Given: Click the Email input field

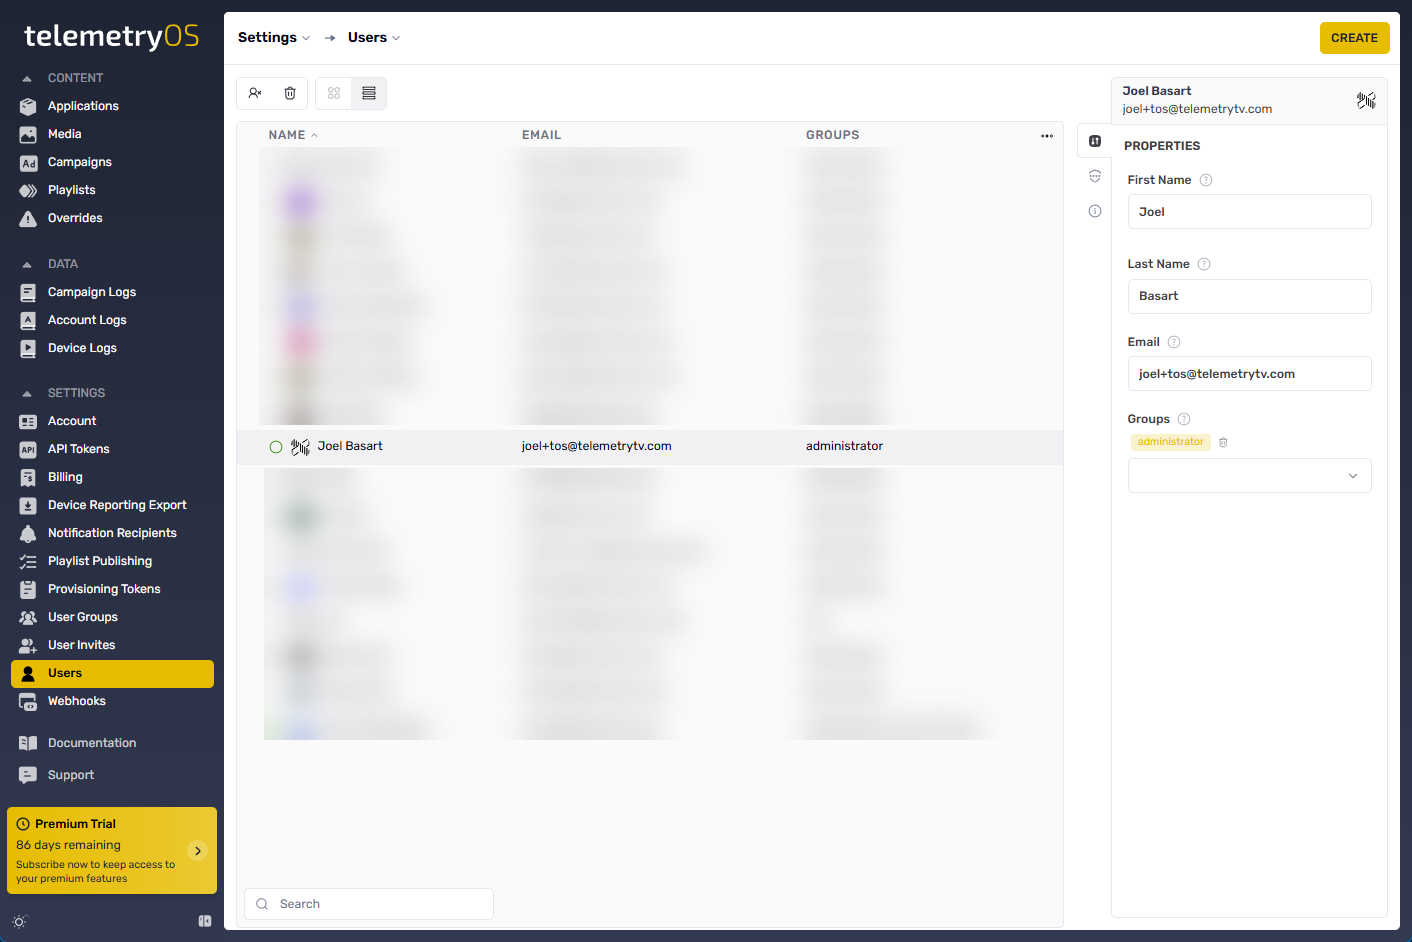Looking at the screenshot, I should [1249, 374].
